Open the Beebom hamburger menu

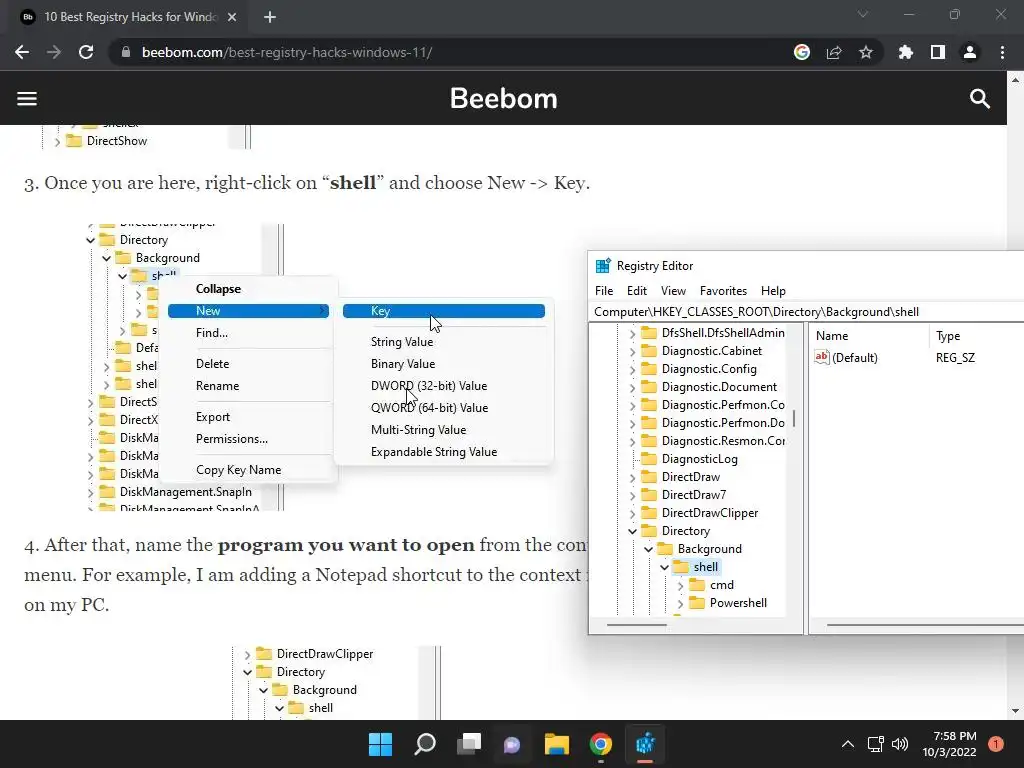pyautogui.click(x=27, y=99)
